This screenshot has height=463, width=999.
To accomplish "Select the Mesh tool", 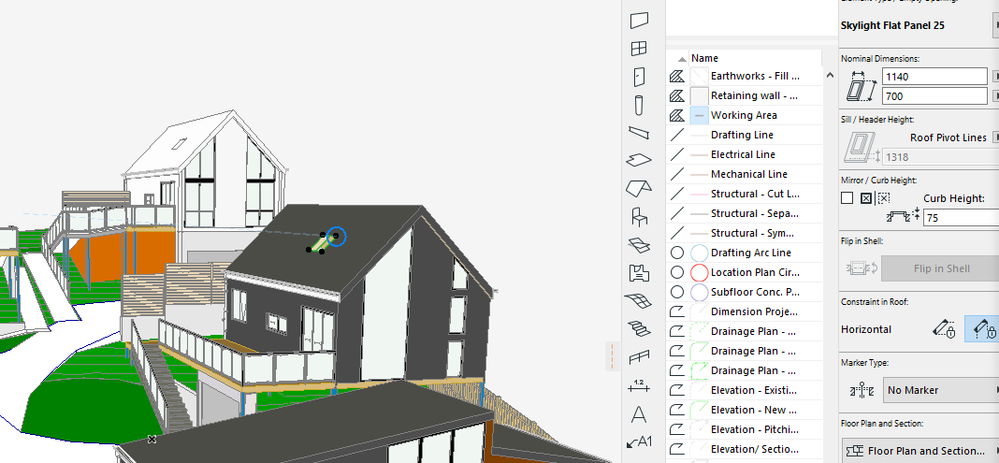I will [639, 301].
